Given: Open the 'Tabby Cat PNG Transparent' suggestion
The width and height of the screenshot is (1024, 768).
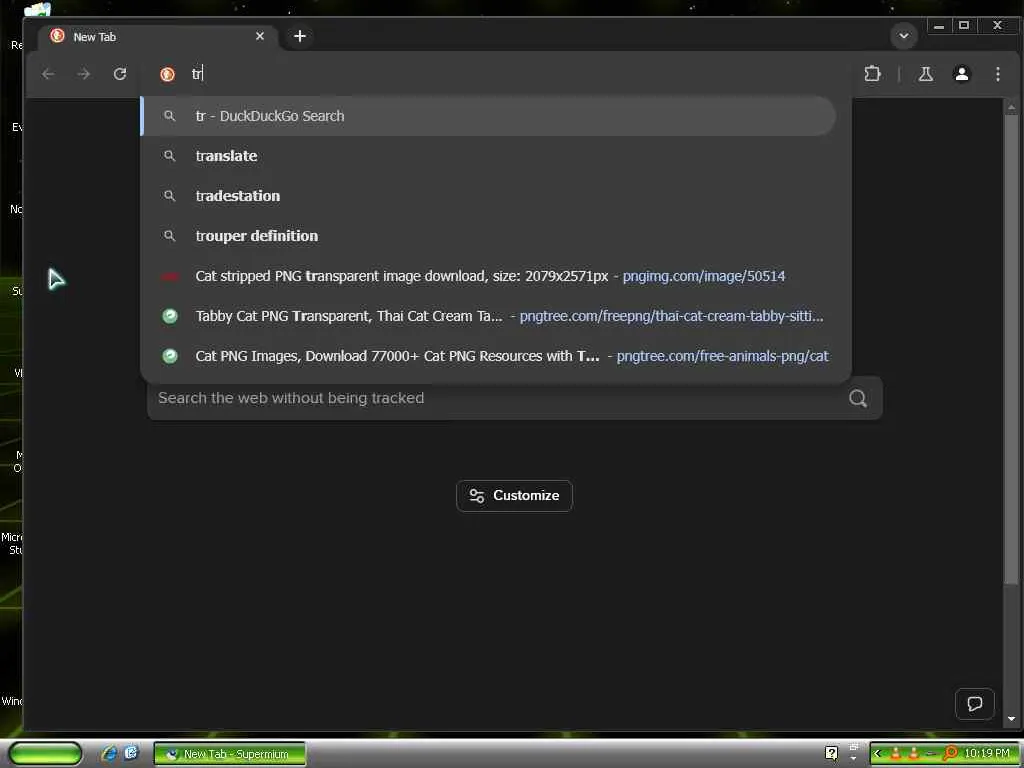Looking at the screenshot, I should 488,316.
